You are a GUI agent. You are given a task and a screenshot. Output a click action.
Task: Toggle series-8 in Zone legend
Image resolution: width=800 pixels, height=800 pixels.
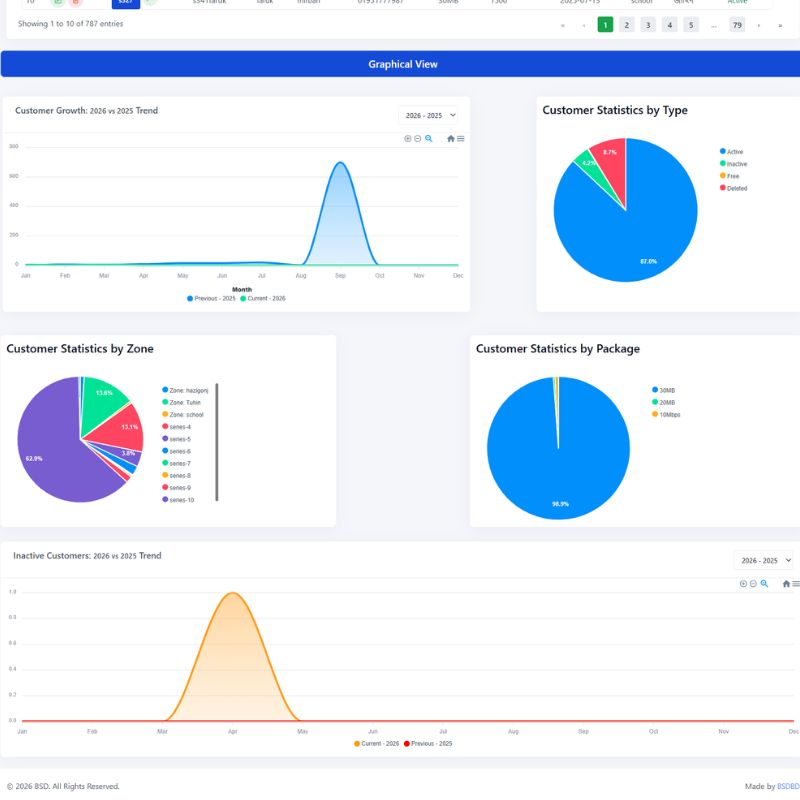coord(177,476)
